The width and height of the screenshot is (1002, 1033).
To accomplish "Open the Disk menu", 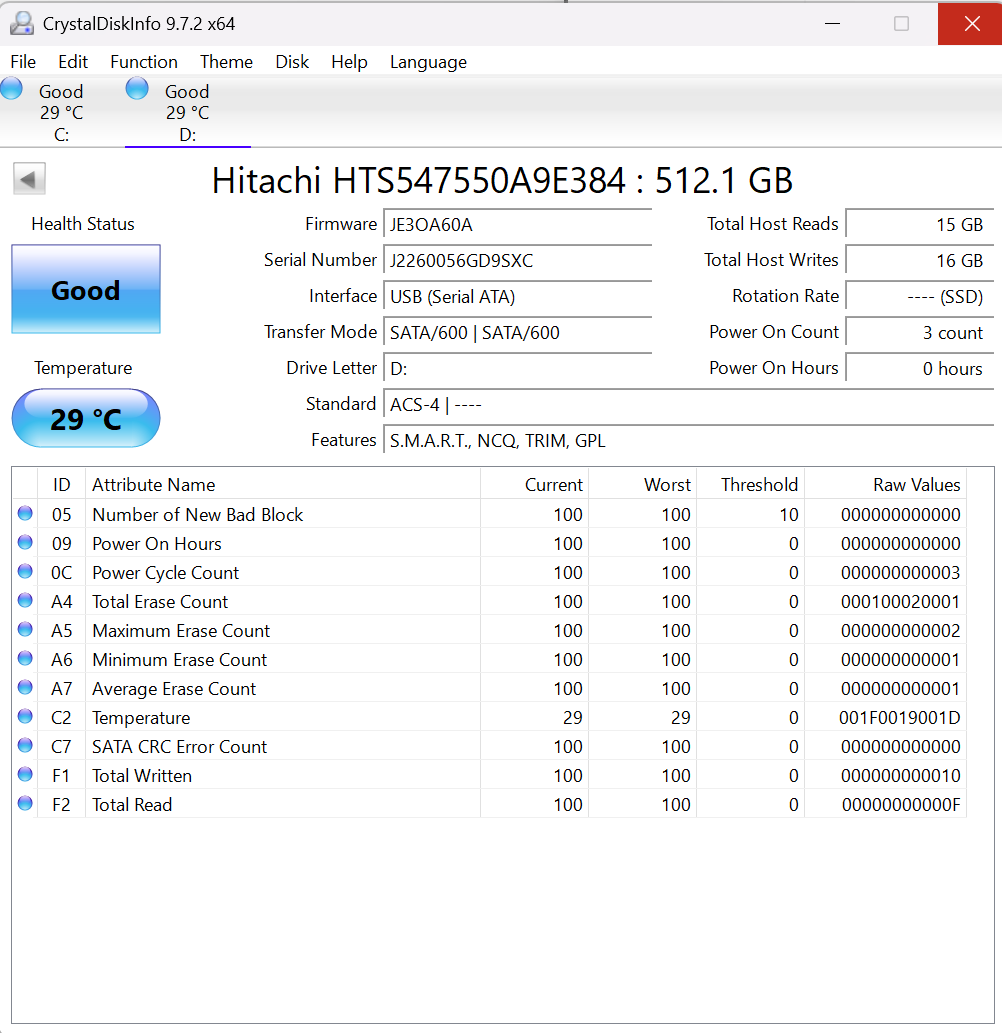I will (292, 62).
